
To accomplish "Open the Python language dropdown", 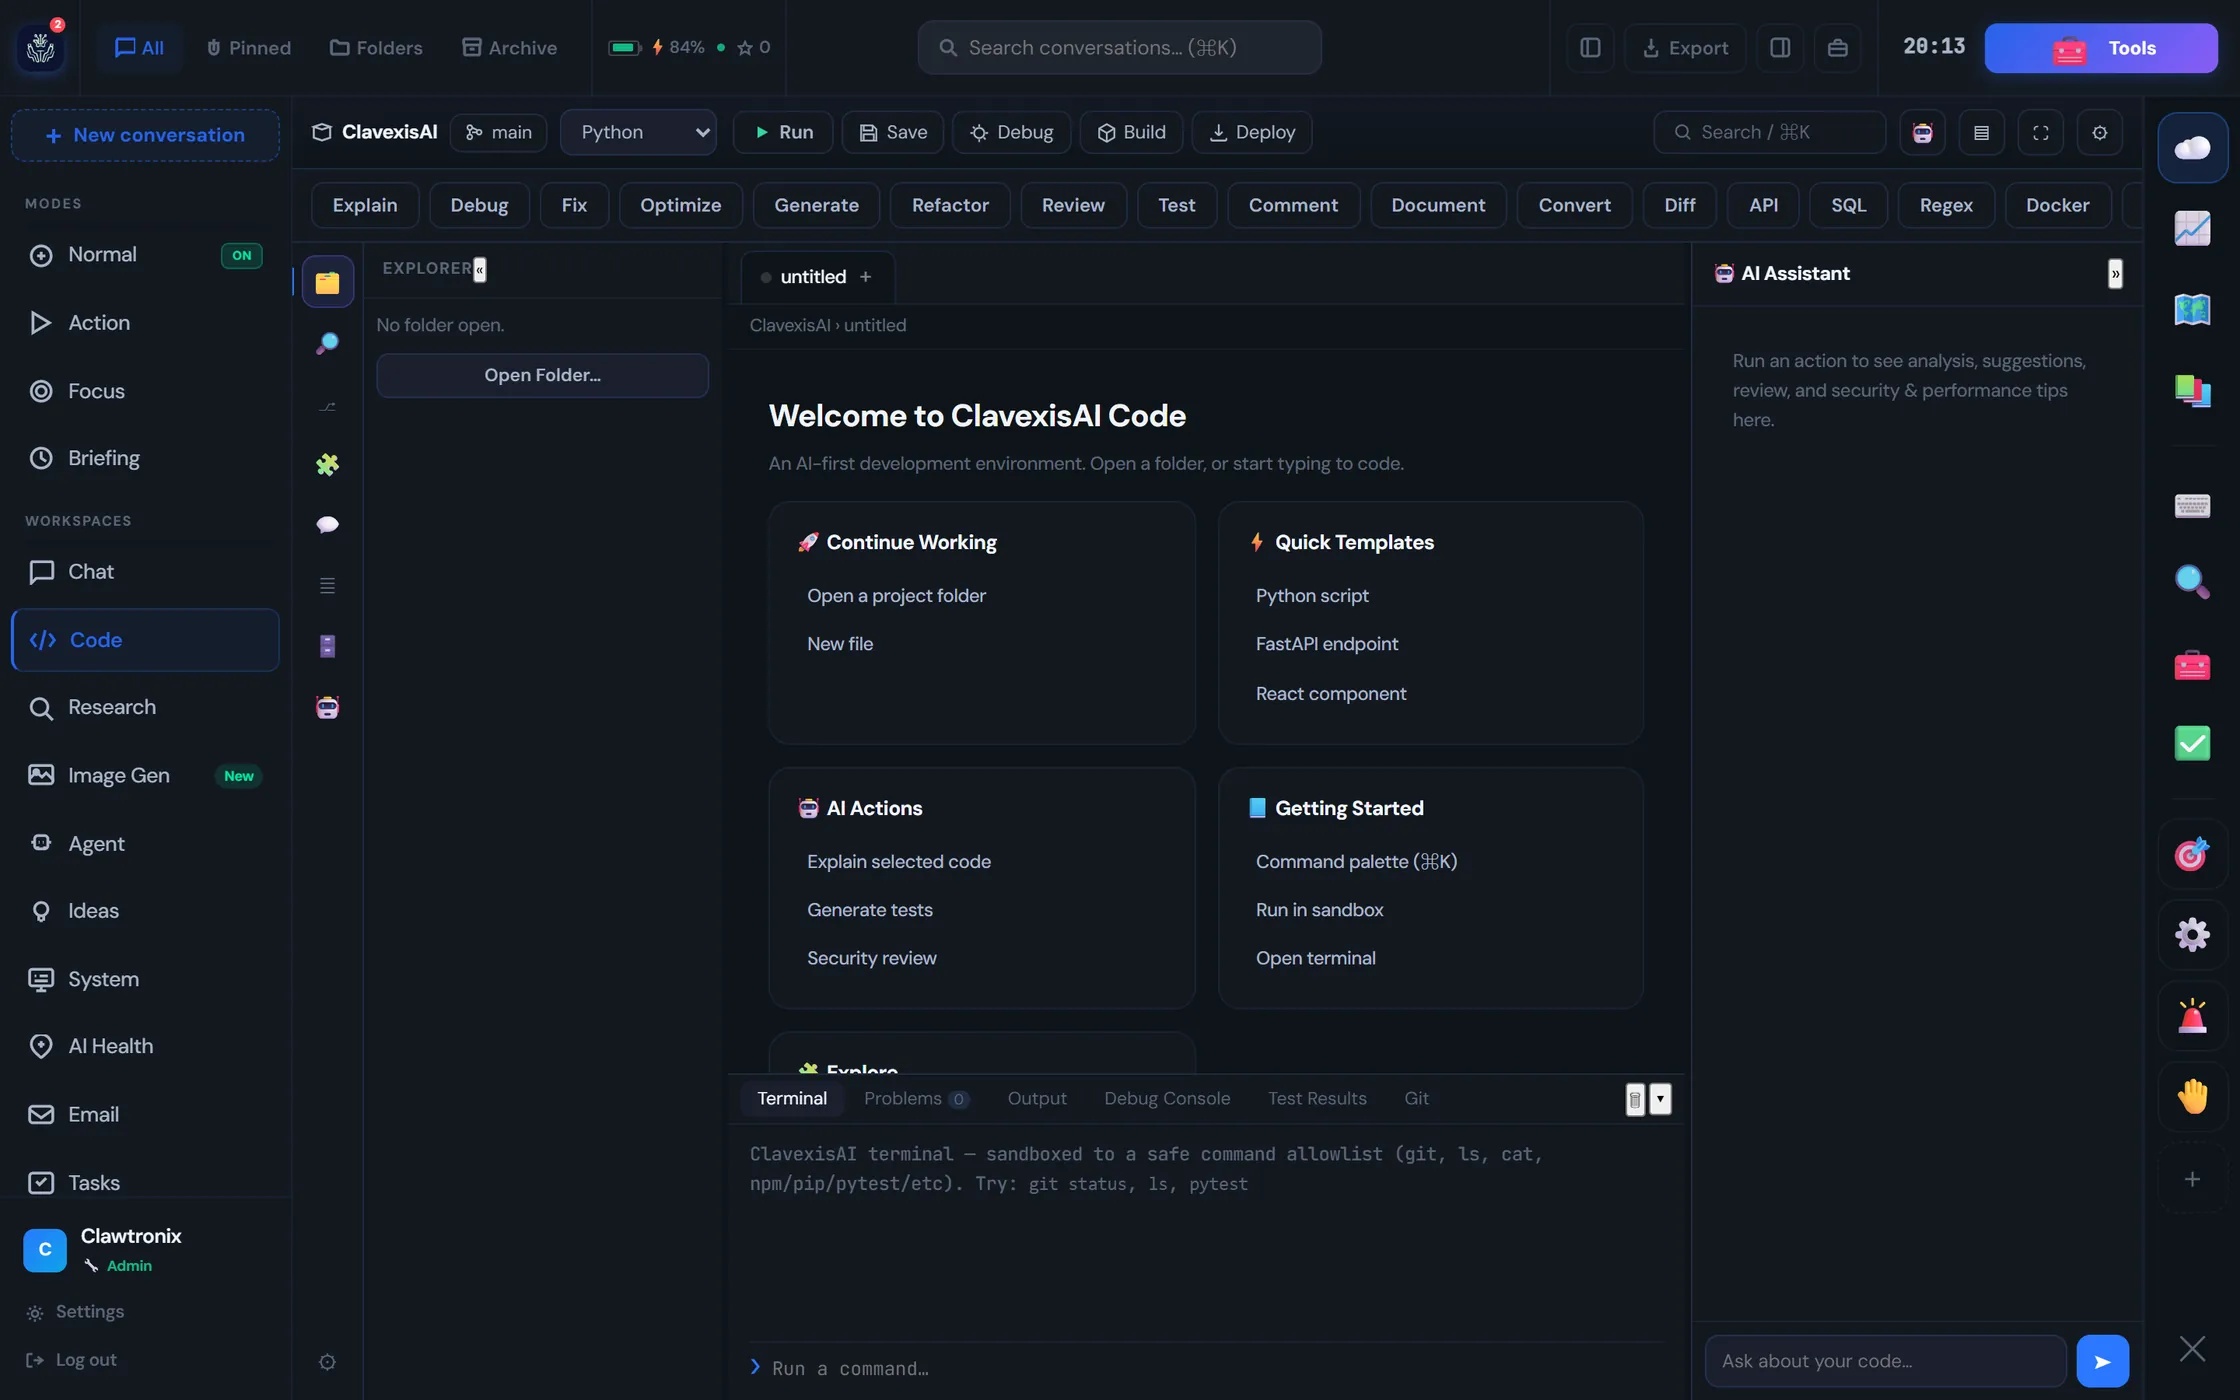I will coord(638,132).
